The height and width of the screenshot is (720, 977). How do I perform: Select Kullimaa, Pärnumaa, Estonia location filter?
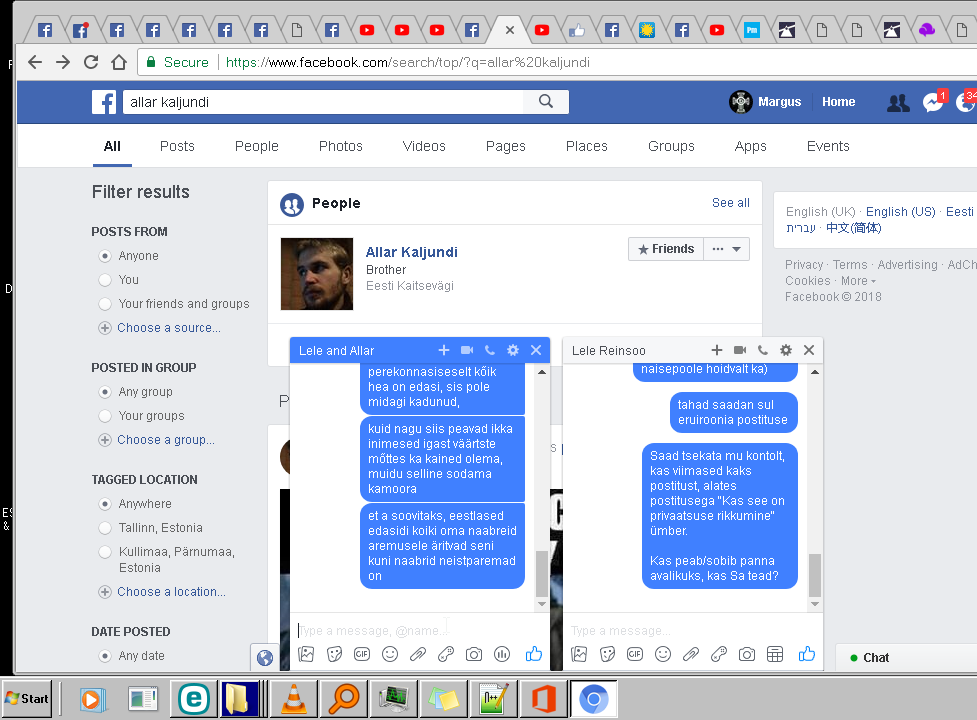click(105, 552)
